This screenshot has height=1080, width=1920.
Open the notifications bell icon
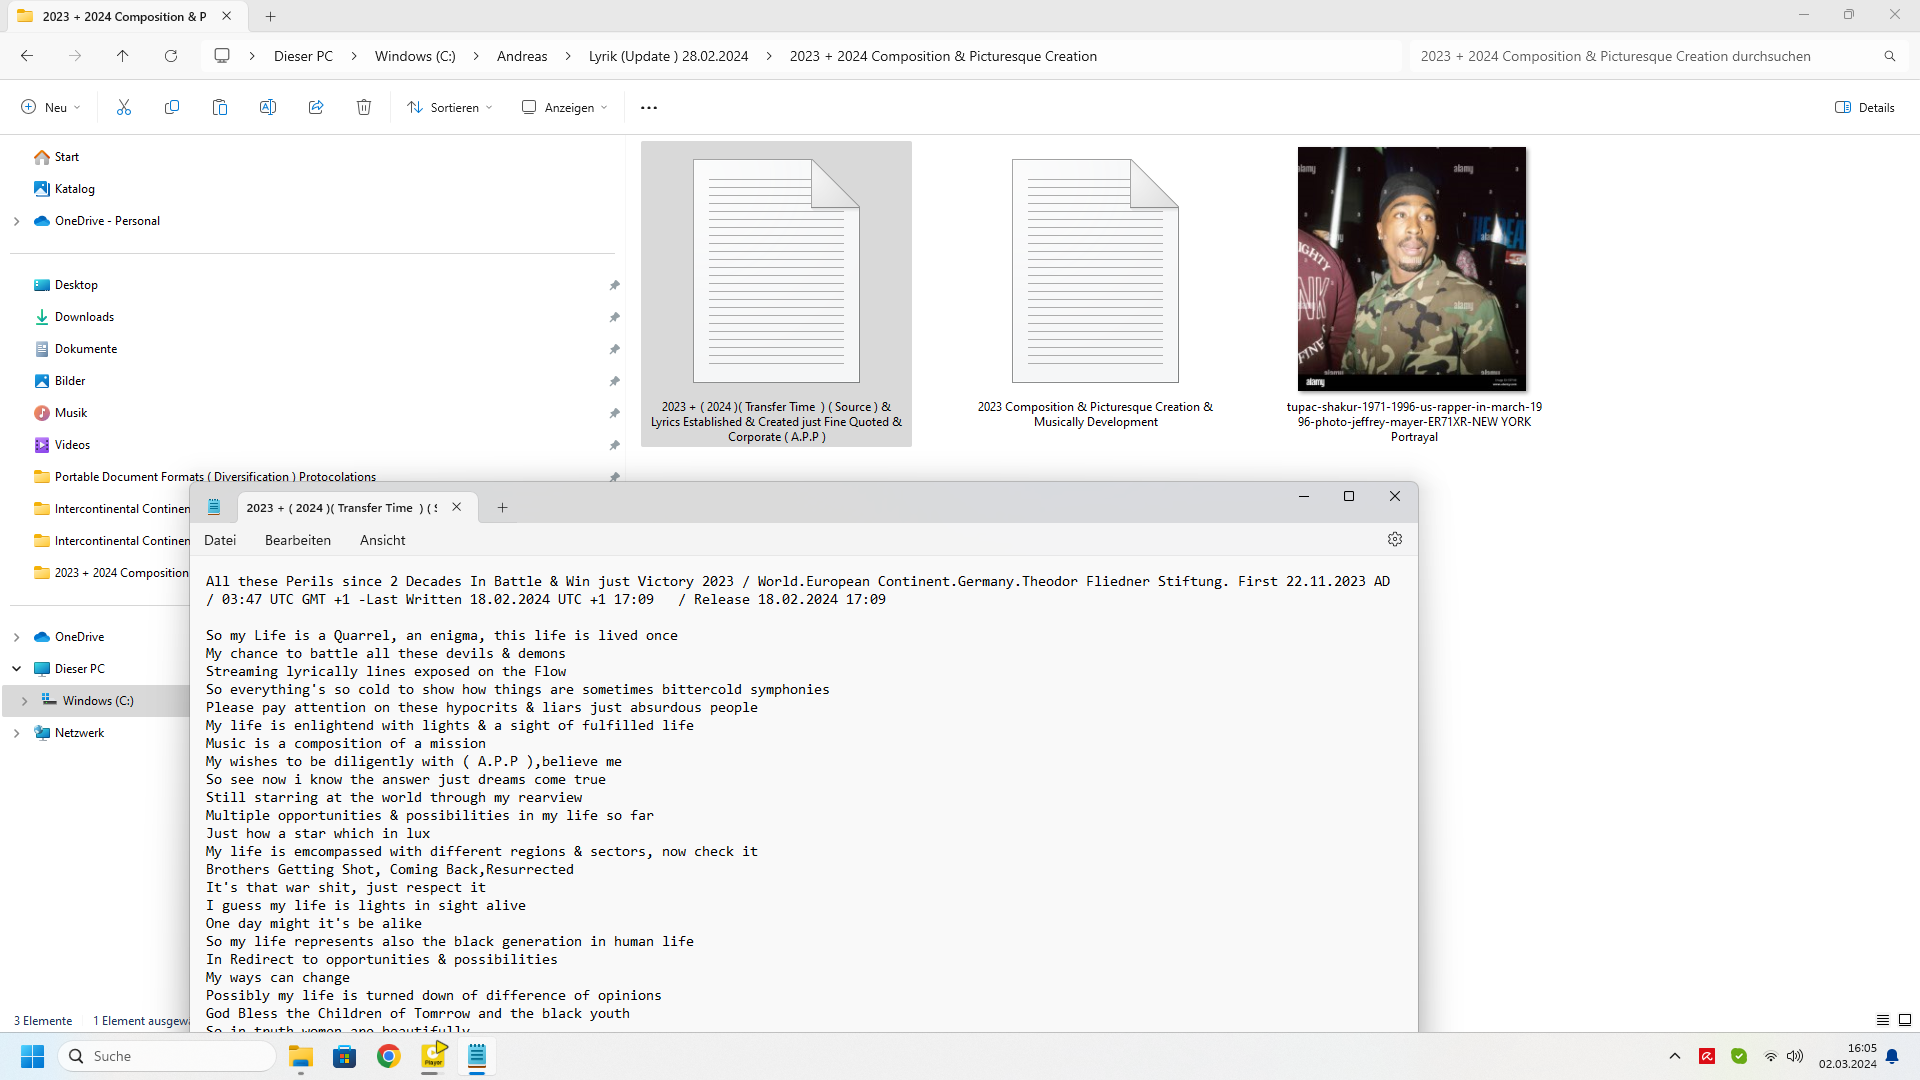1892,1056
